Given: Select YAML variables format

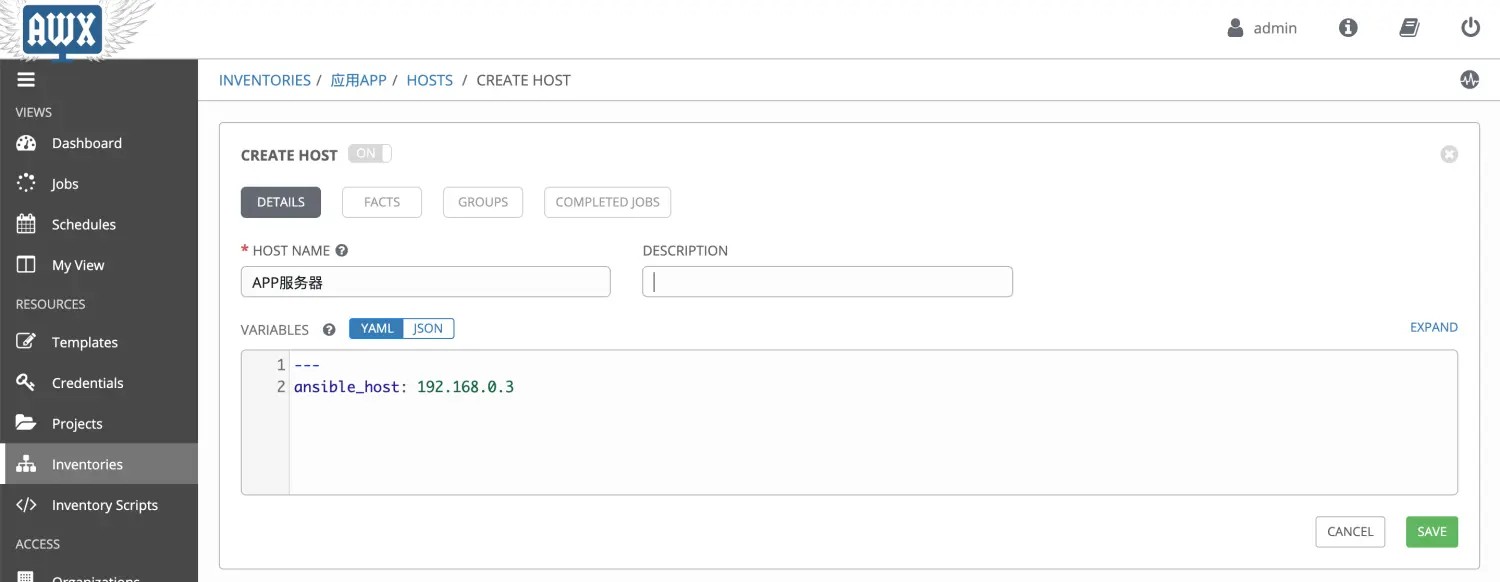Looking at the screenshot, I should click(377, 329).
